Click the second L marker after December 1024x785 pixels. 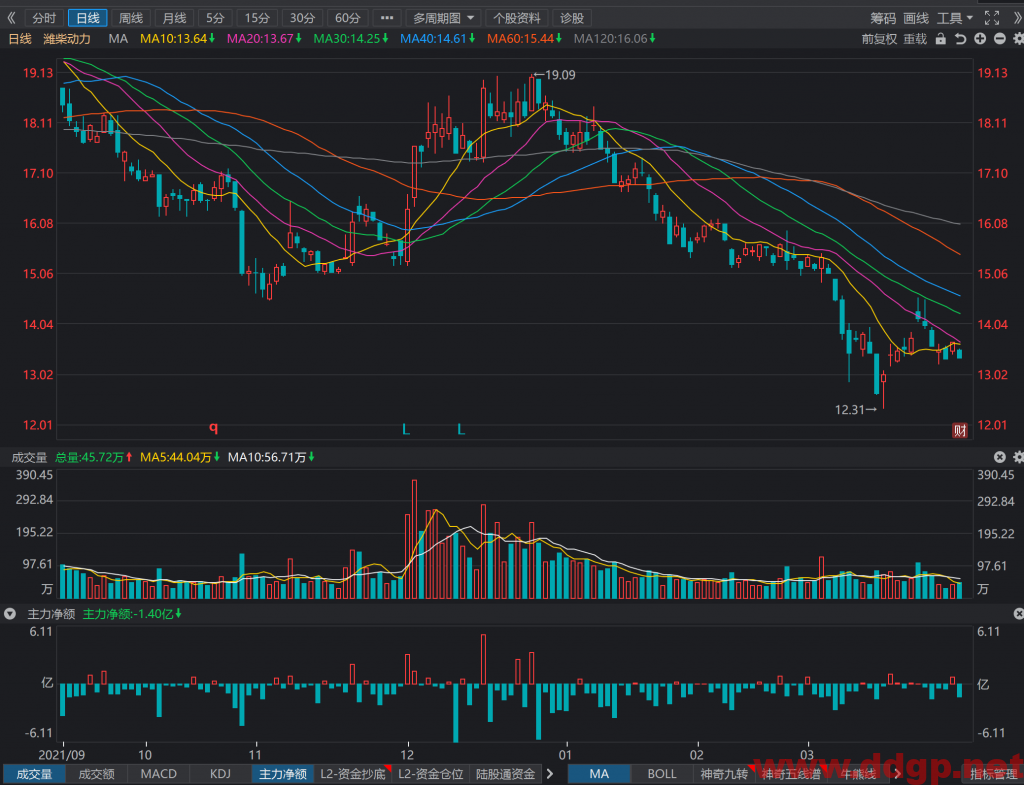coord(460,429)
